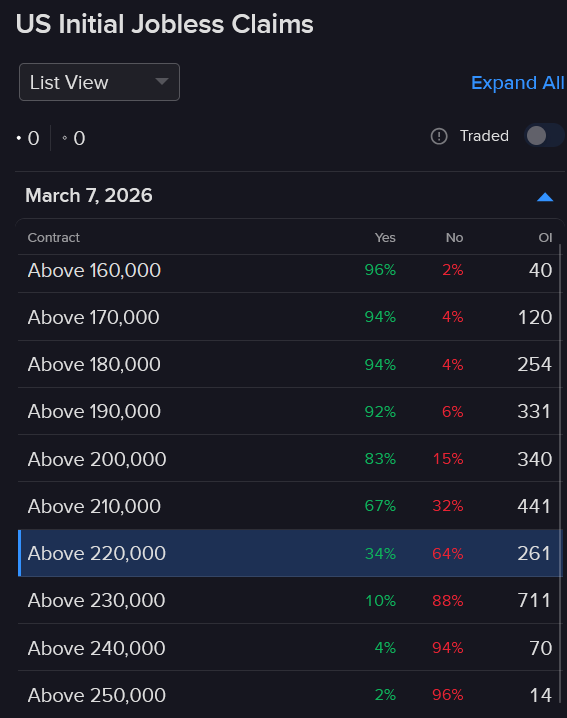Click the Contract column header

click(54, 238)
